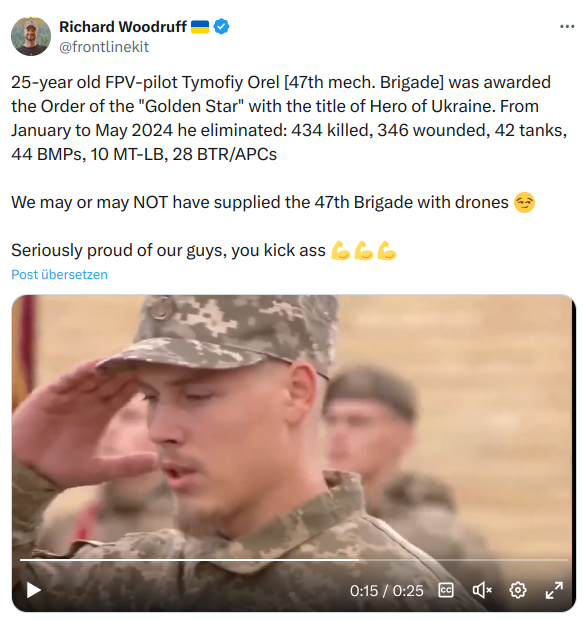The image size is (586, 622).
Task: Click the first flexed biceps emoji
Action: point(341,251)
